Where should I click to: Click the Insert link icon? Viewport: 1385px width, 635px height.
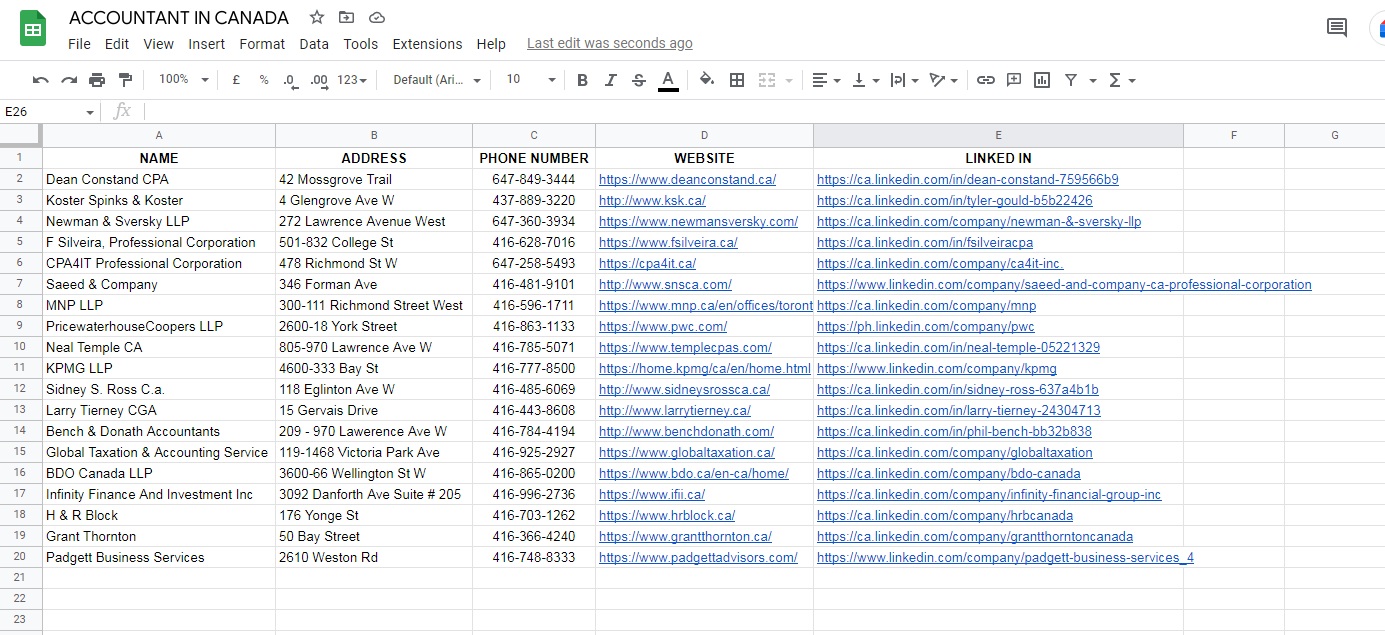click(x=986, y=80)
